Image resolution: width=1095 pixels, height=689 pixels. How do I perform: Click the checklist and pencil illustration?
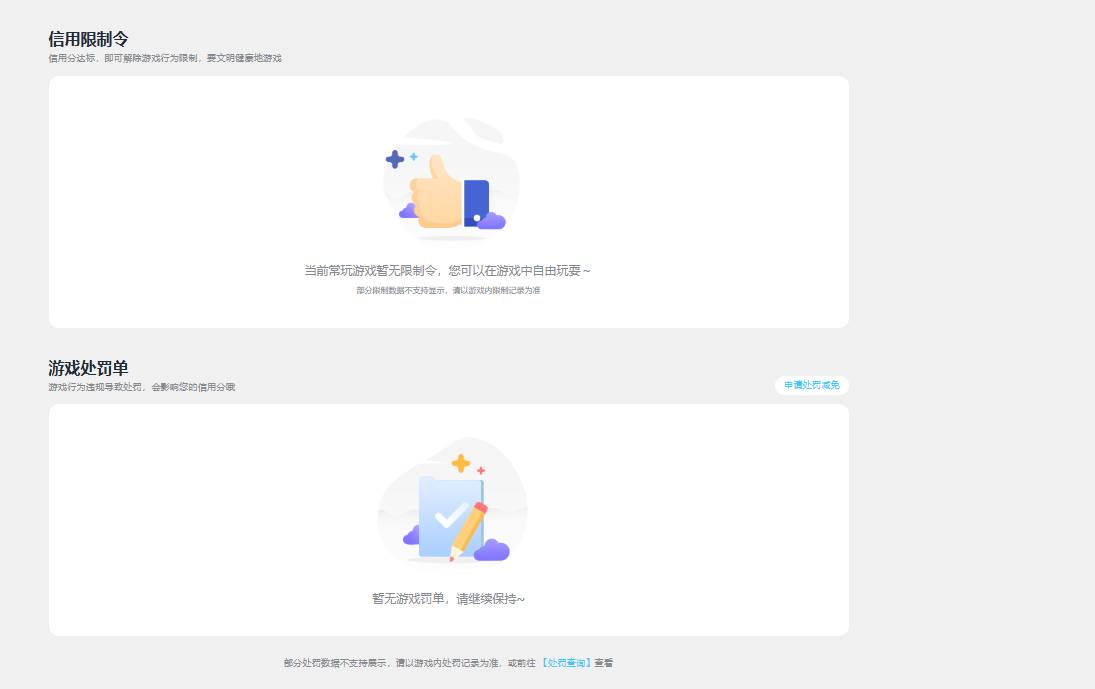pyautogui.click(x=453, y=501)
